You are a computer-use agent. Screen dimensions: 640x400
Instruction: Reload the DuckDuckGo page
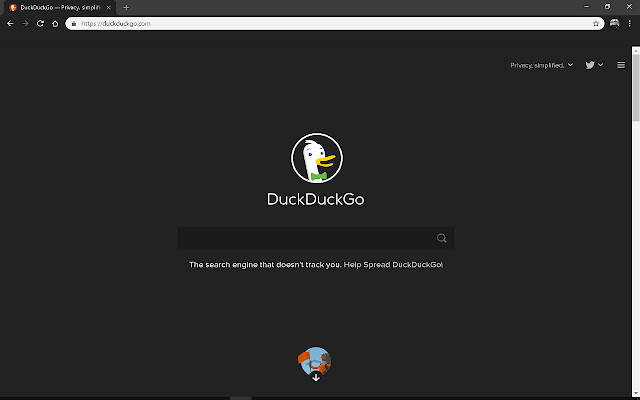(x=40, y=24)
